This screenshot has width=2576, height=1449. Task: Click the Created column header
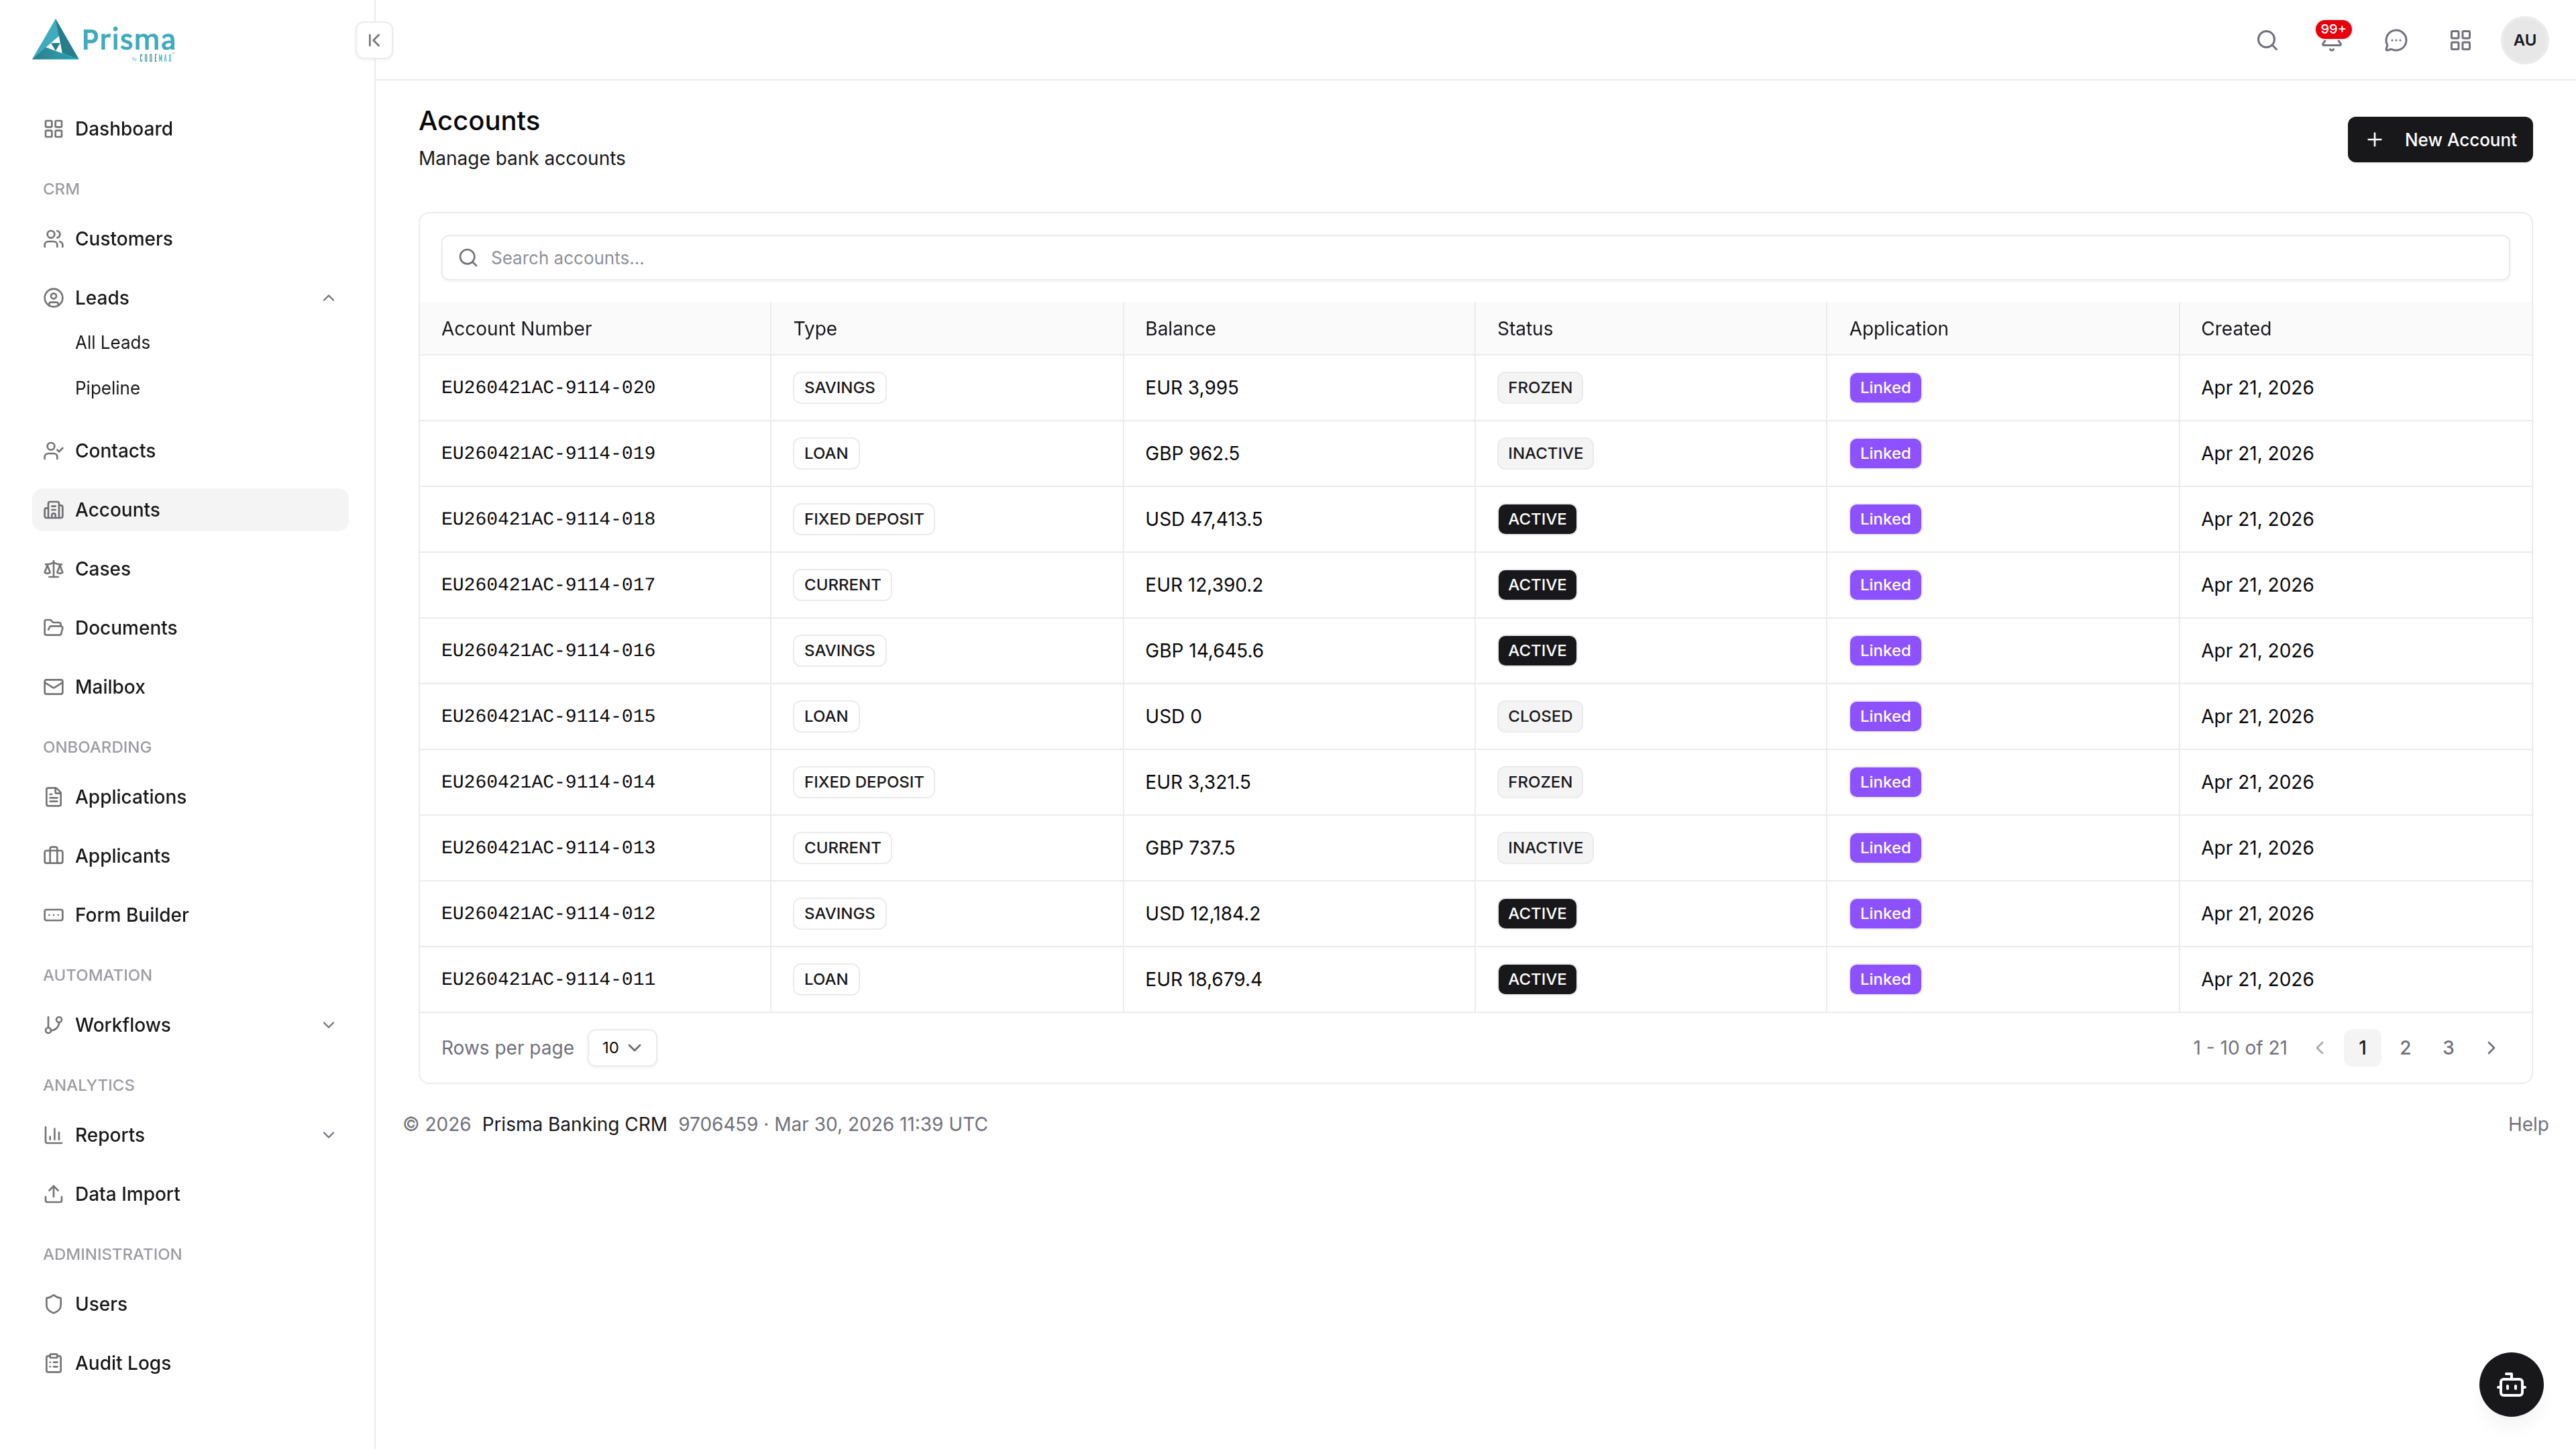click(x=2235, y=329)
